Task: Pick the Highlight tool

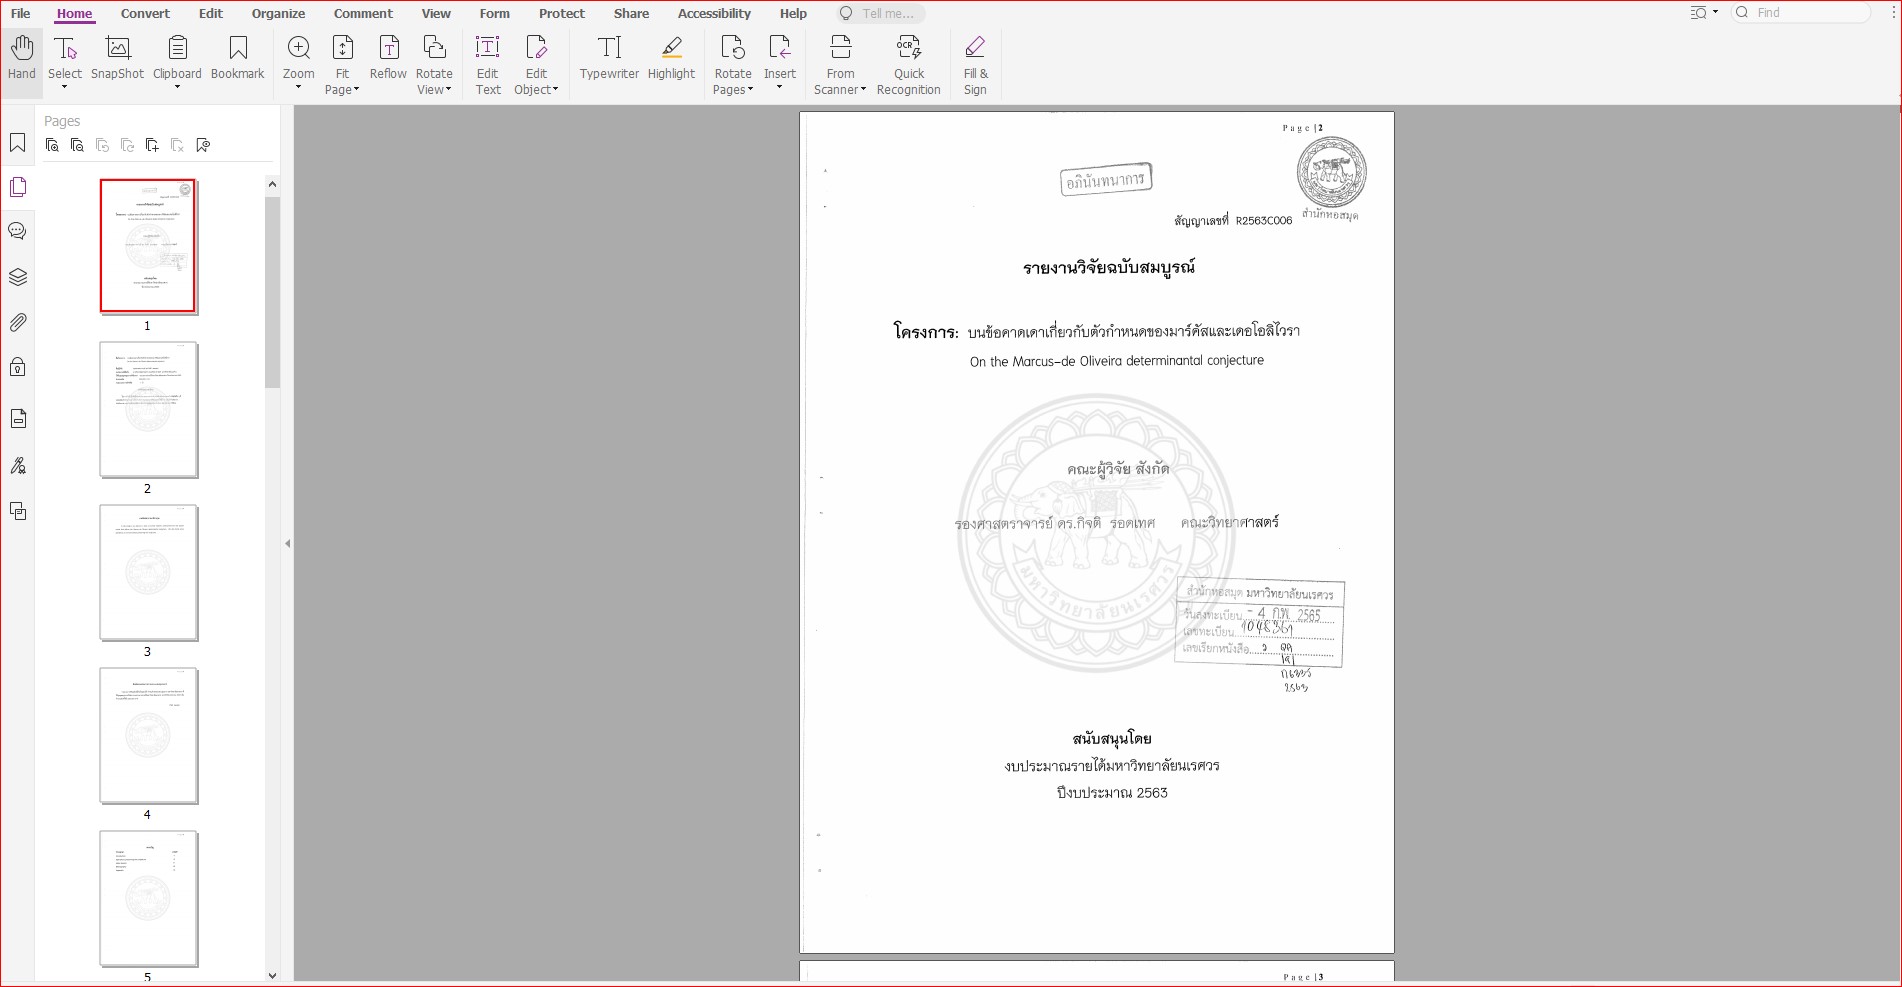Action: 671,58
